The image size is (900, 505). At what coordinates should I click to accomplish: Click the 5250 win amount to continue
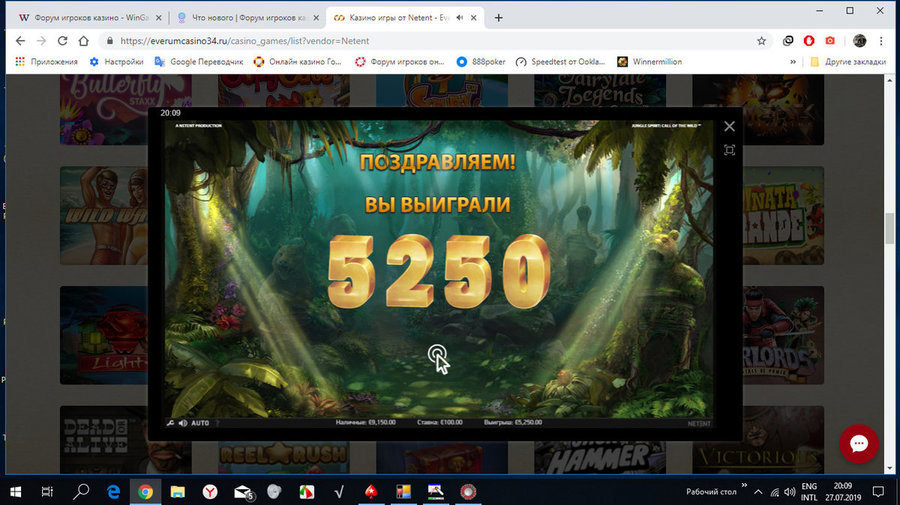[439, 271]
